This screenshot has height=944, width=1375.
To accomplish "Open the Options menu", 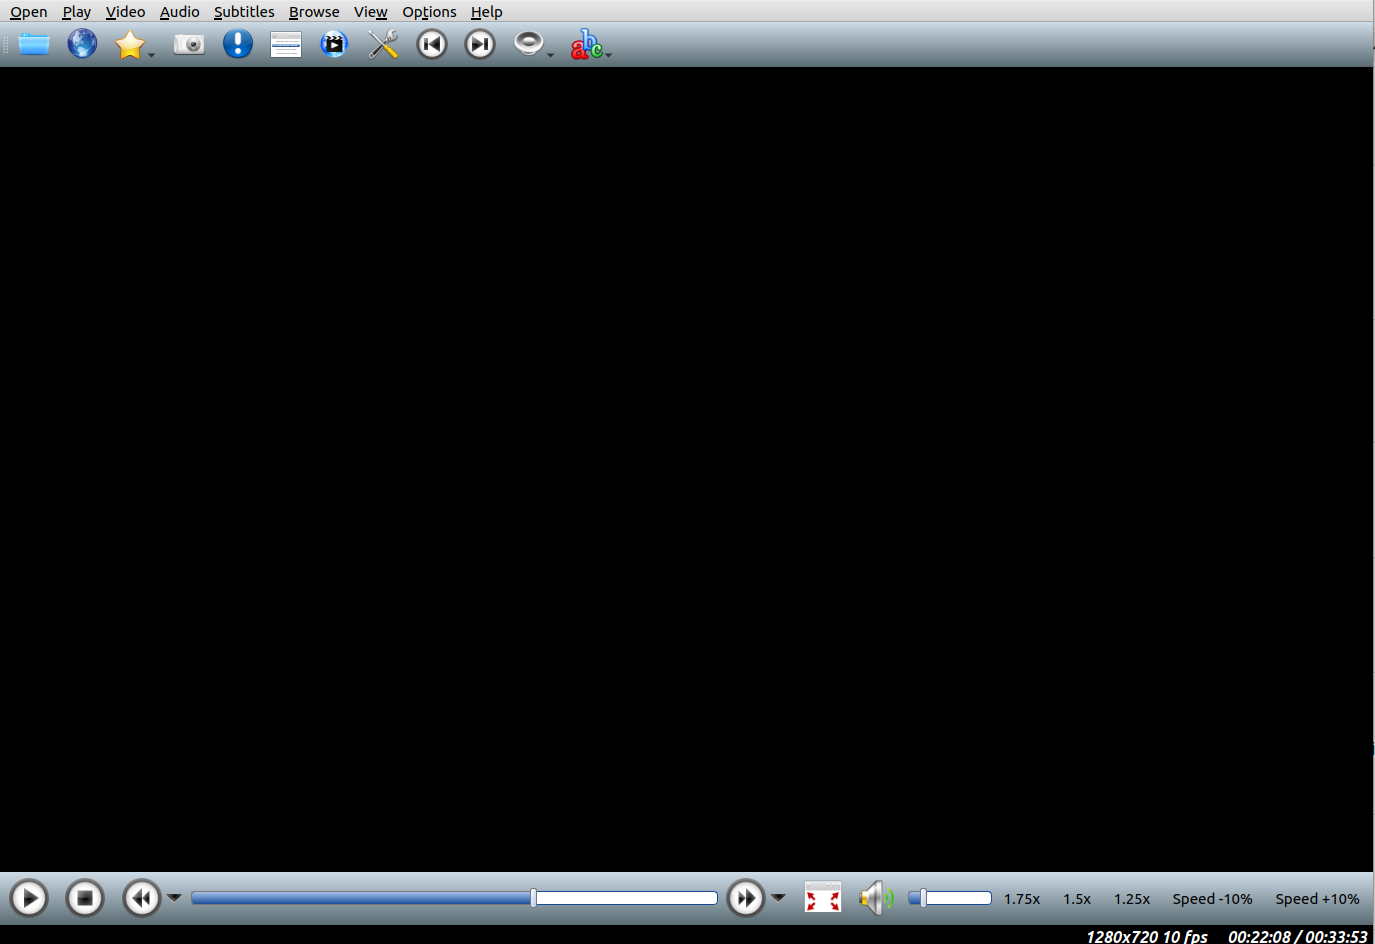I will click(429, 12).
